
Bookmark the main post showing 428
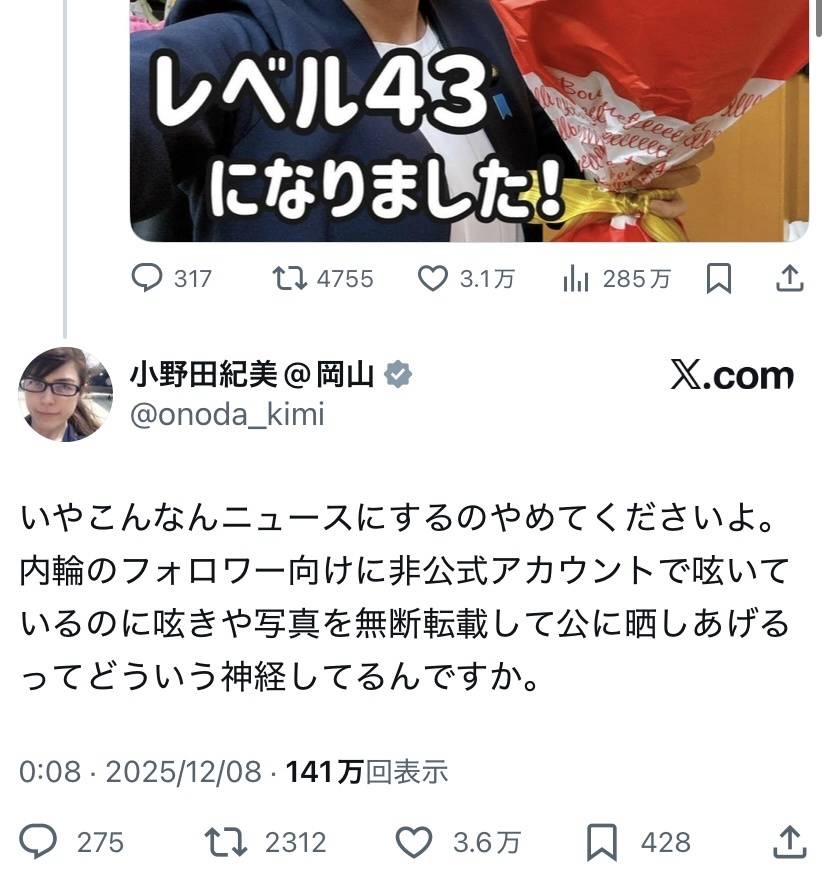(x=639, y=842)
